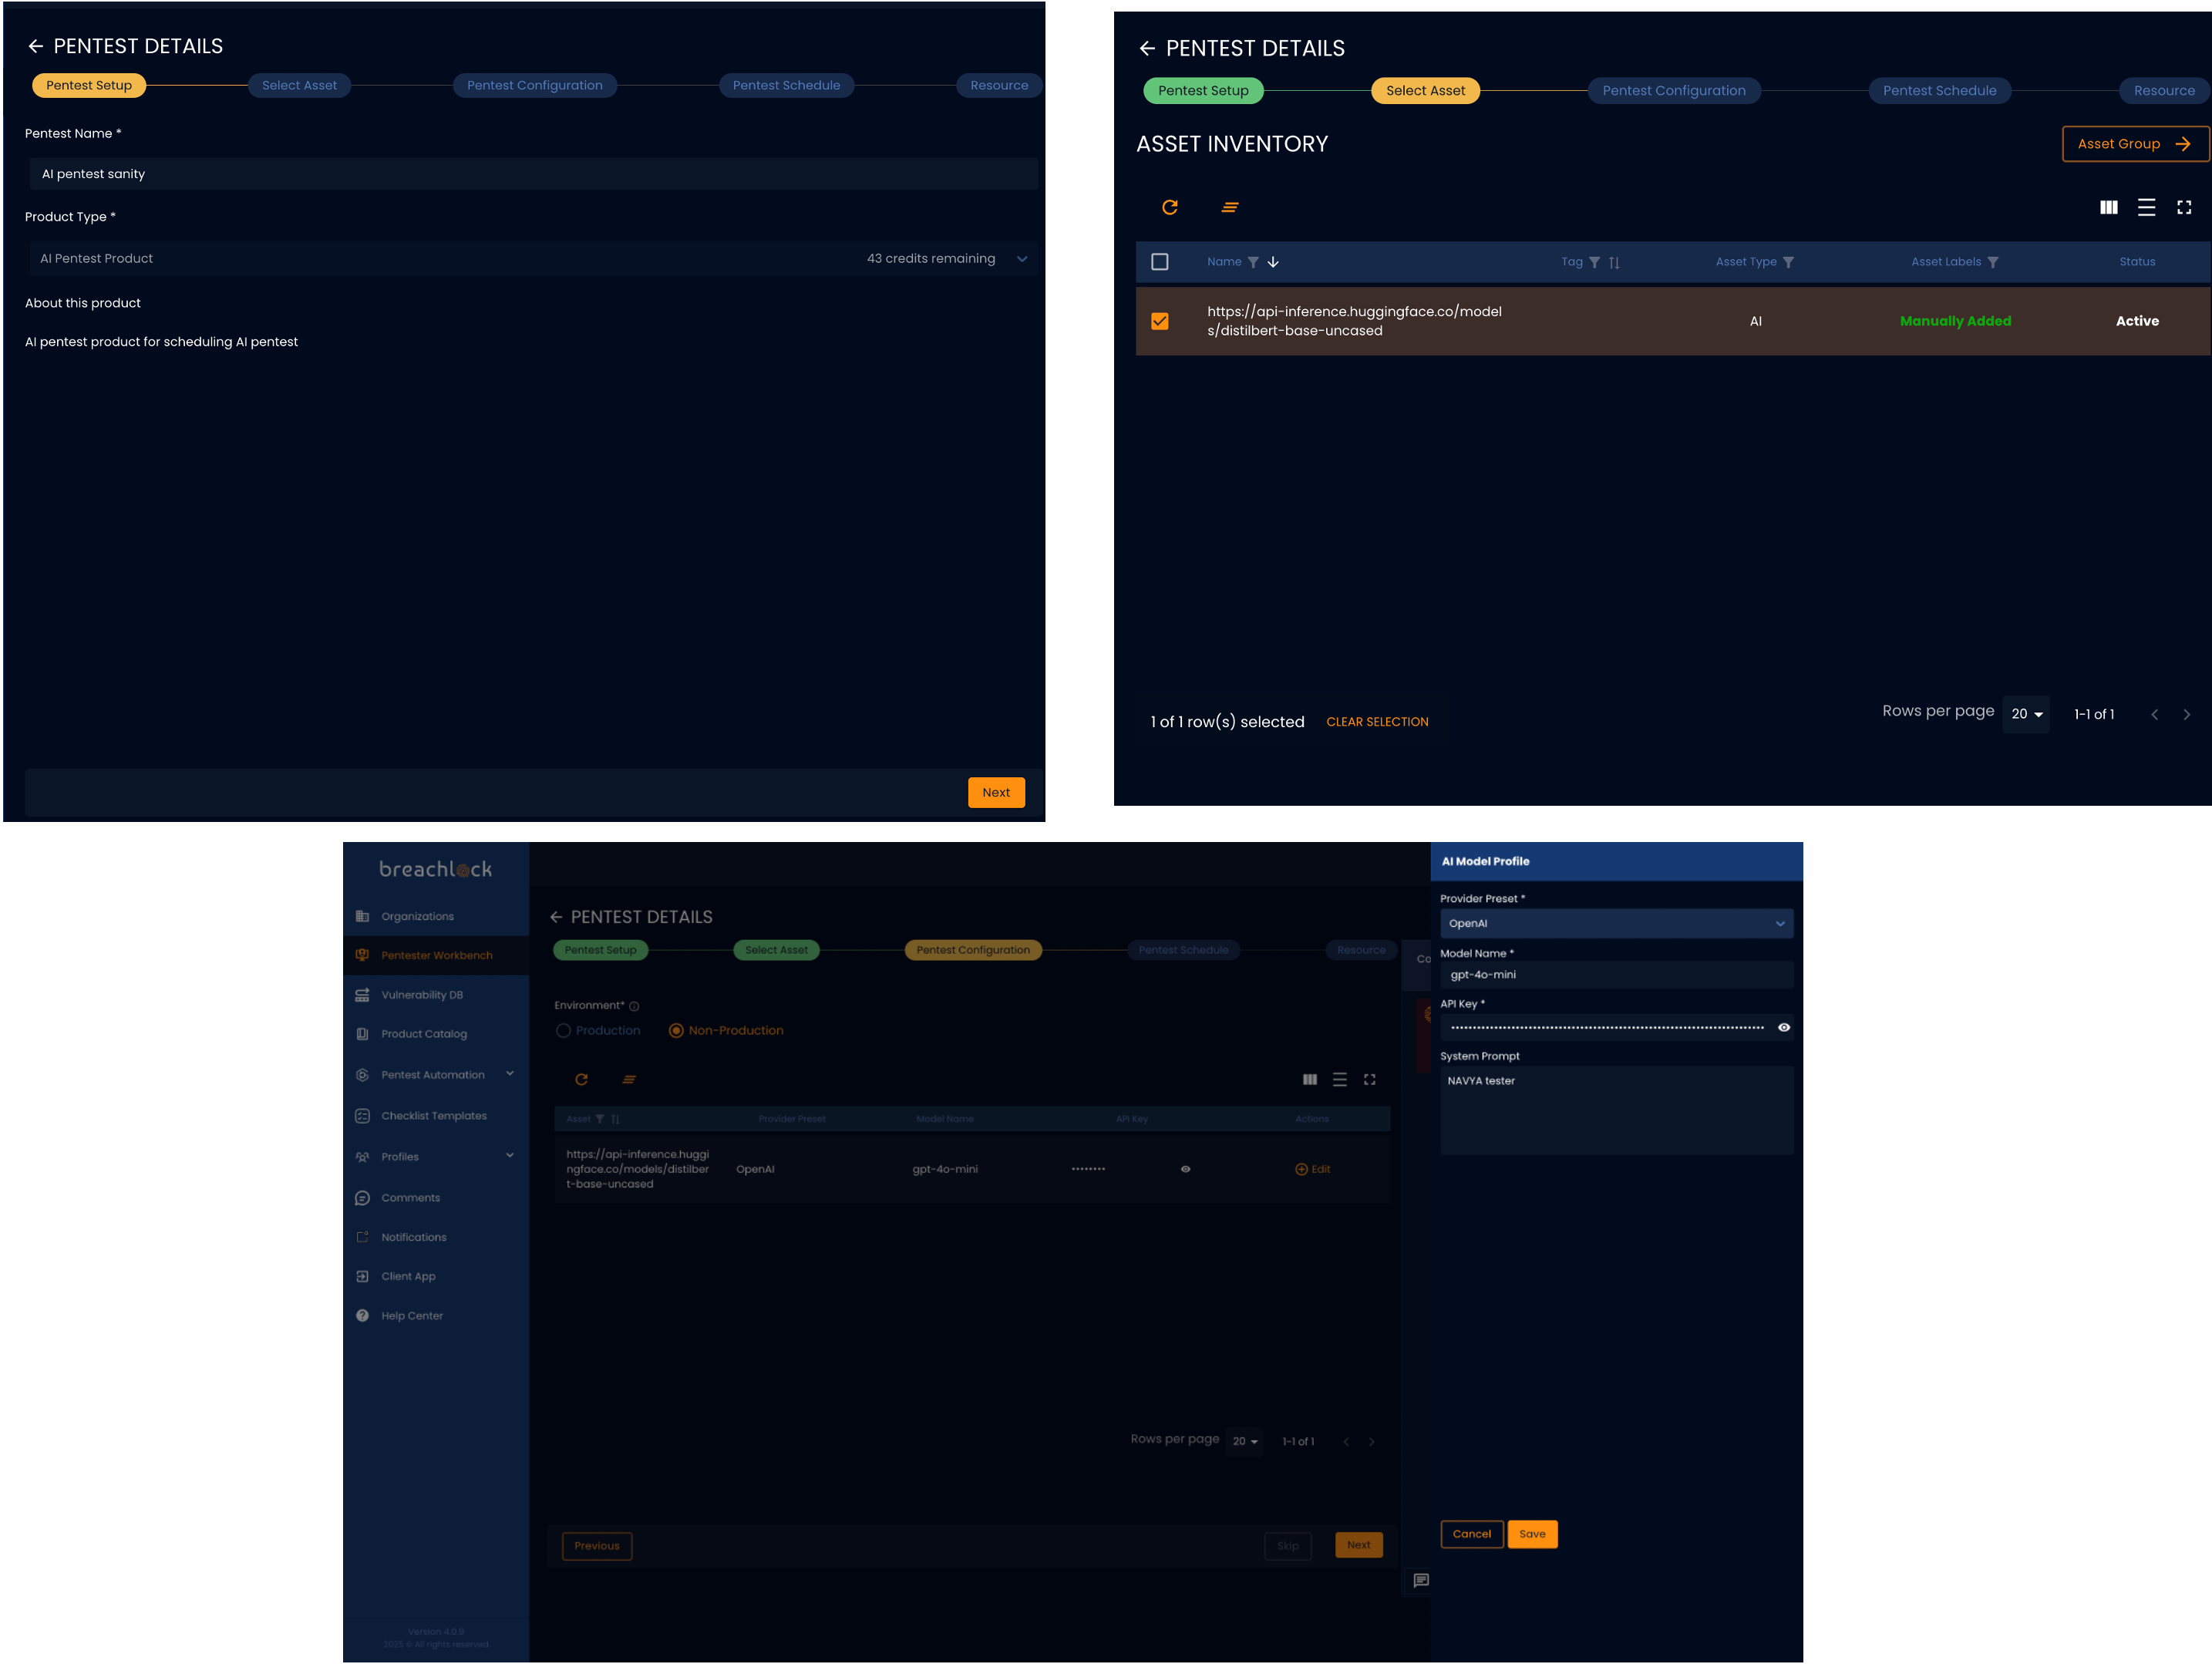Open Pentester Workbench in sidebar
The image size is (2212, 1664).
(x=436, y=955)
